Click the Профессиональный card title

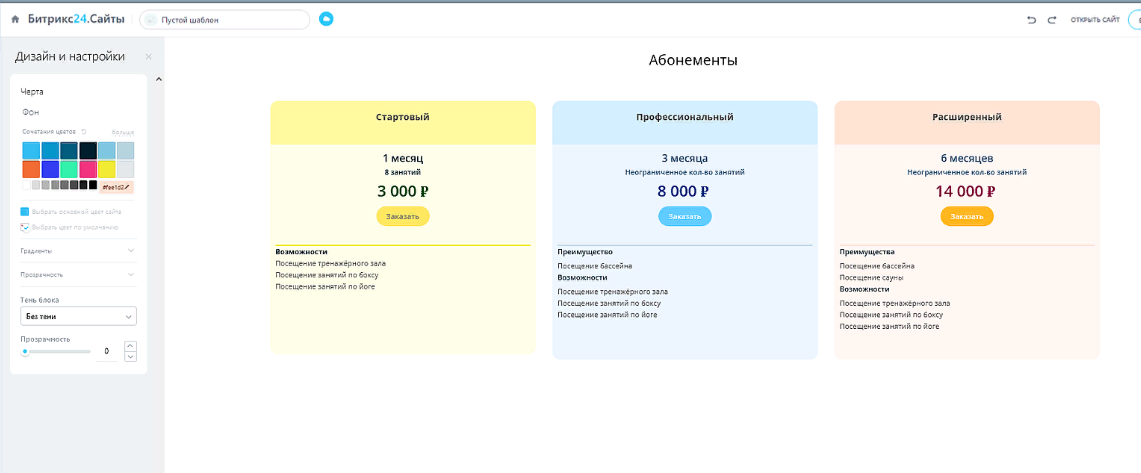pyautogui.click(x=685, y=117)
